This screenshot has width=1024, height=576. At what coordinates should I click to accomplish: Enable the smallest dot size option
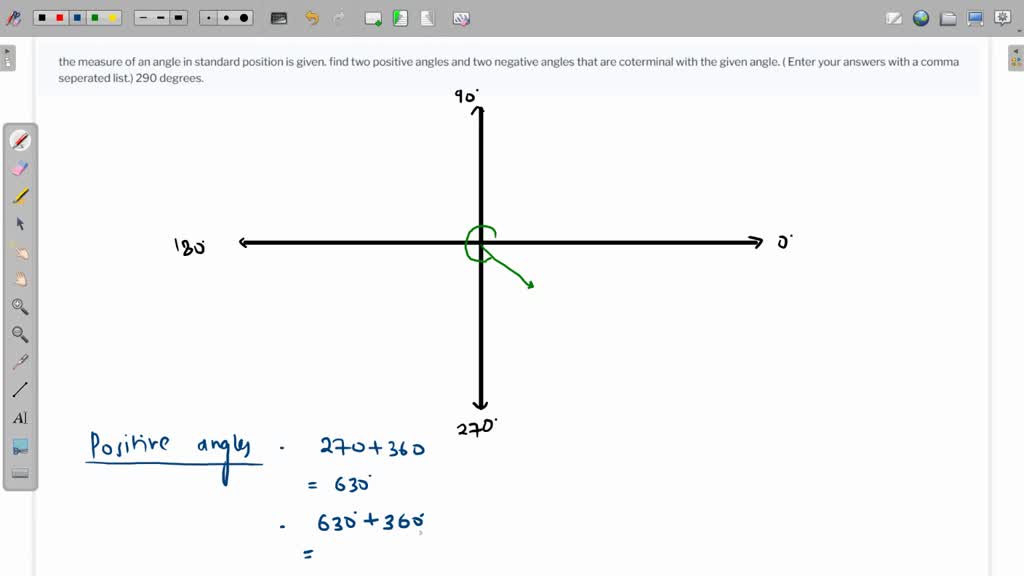coord(208,17)
